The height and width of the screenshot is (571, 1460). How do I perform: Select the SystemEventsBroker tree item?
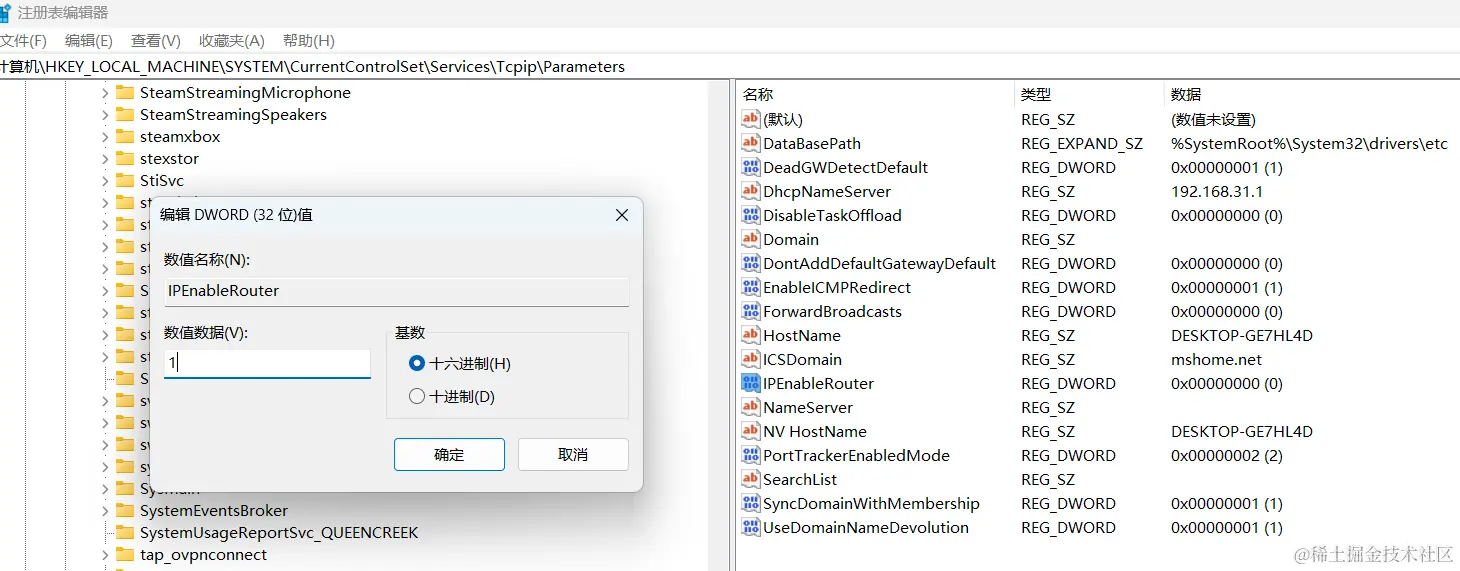(214, 510)
